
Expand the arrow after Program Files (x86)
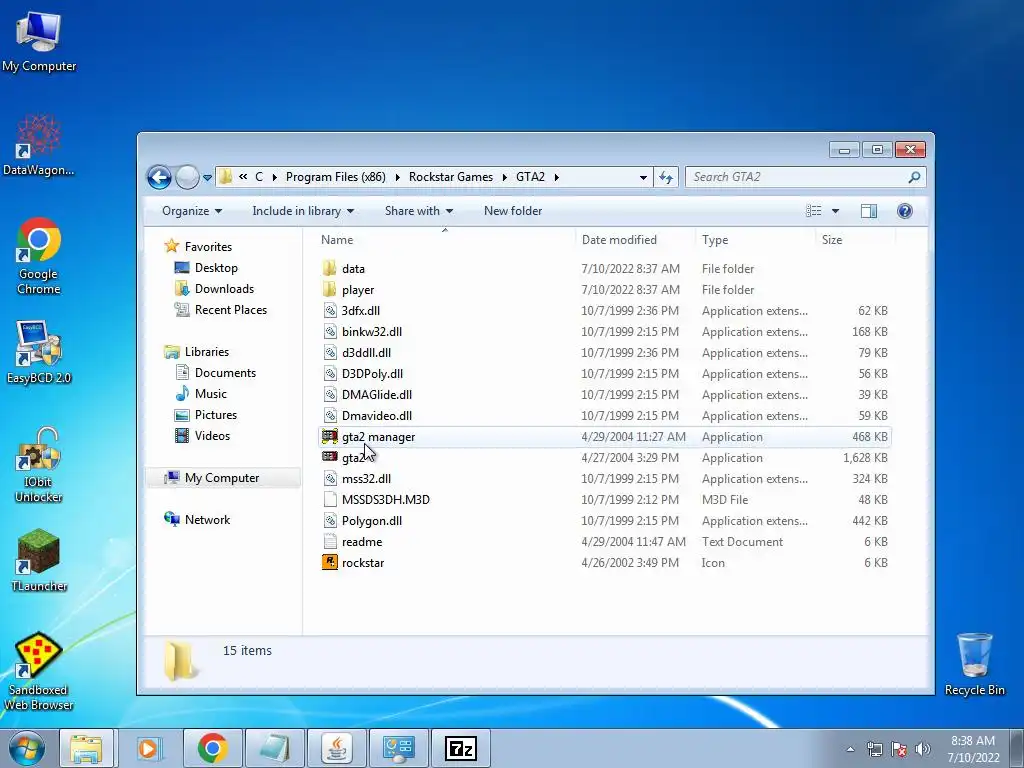click(397, 177)
